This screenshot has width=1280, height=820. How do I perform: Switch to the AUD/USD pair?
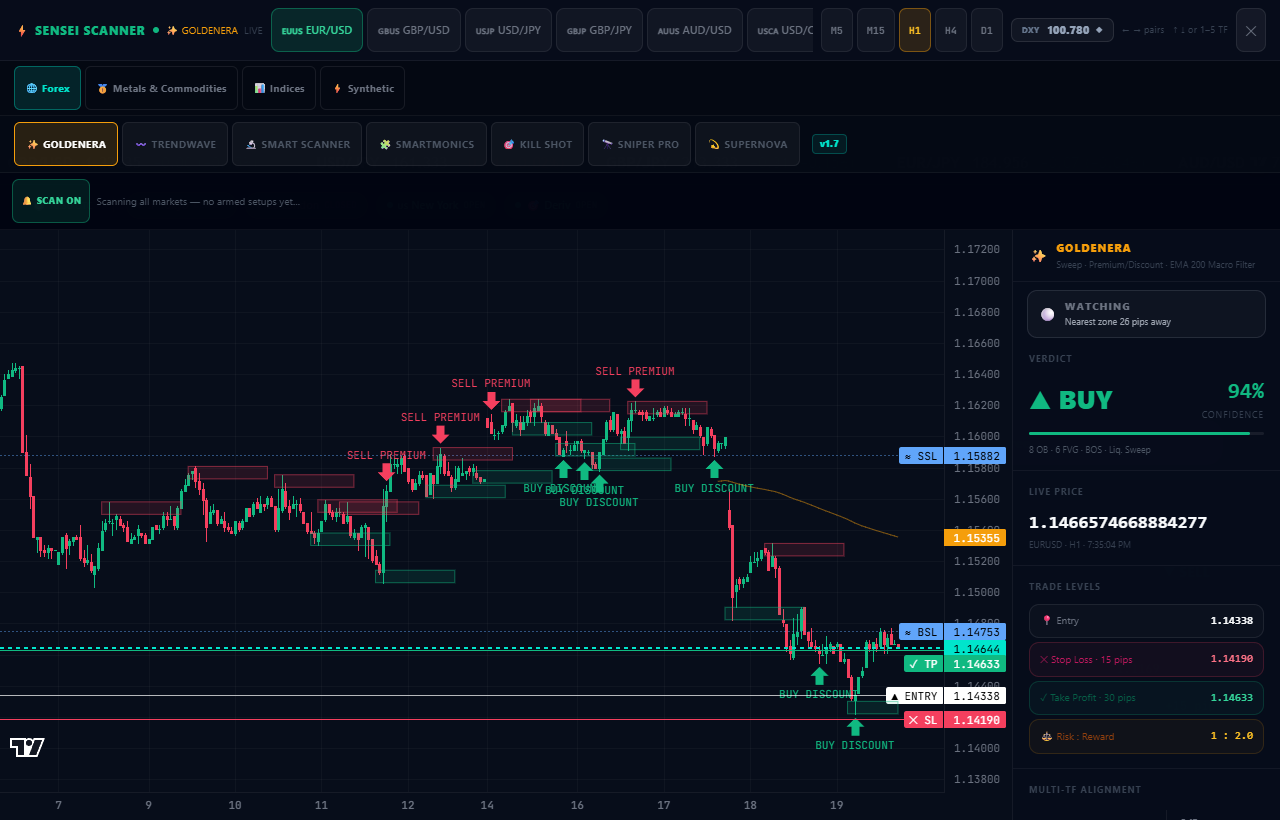(x=695, y=30)
